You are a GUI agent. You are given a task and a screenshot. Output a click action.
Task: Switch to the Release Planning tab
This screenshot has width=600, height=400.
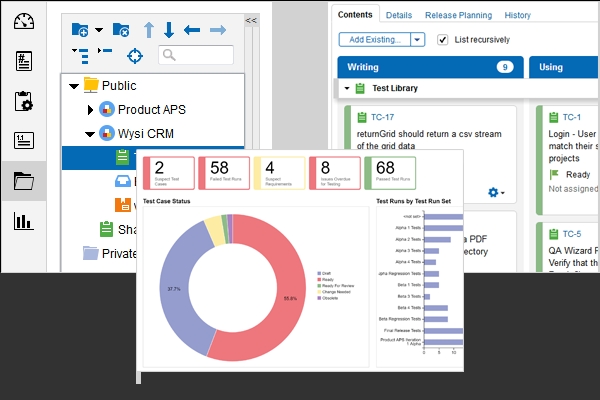point(458,15)
